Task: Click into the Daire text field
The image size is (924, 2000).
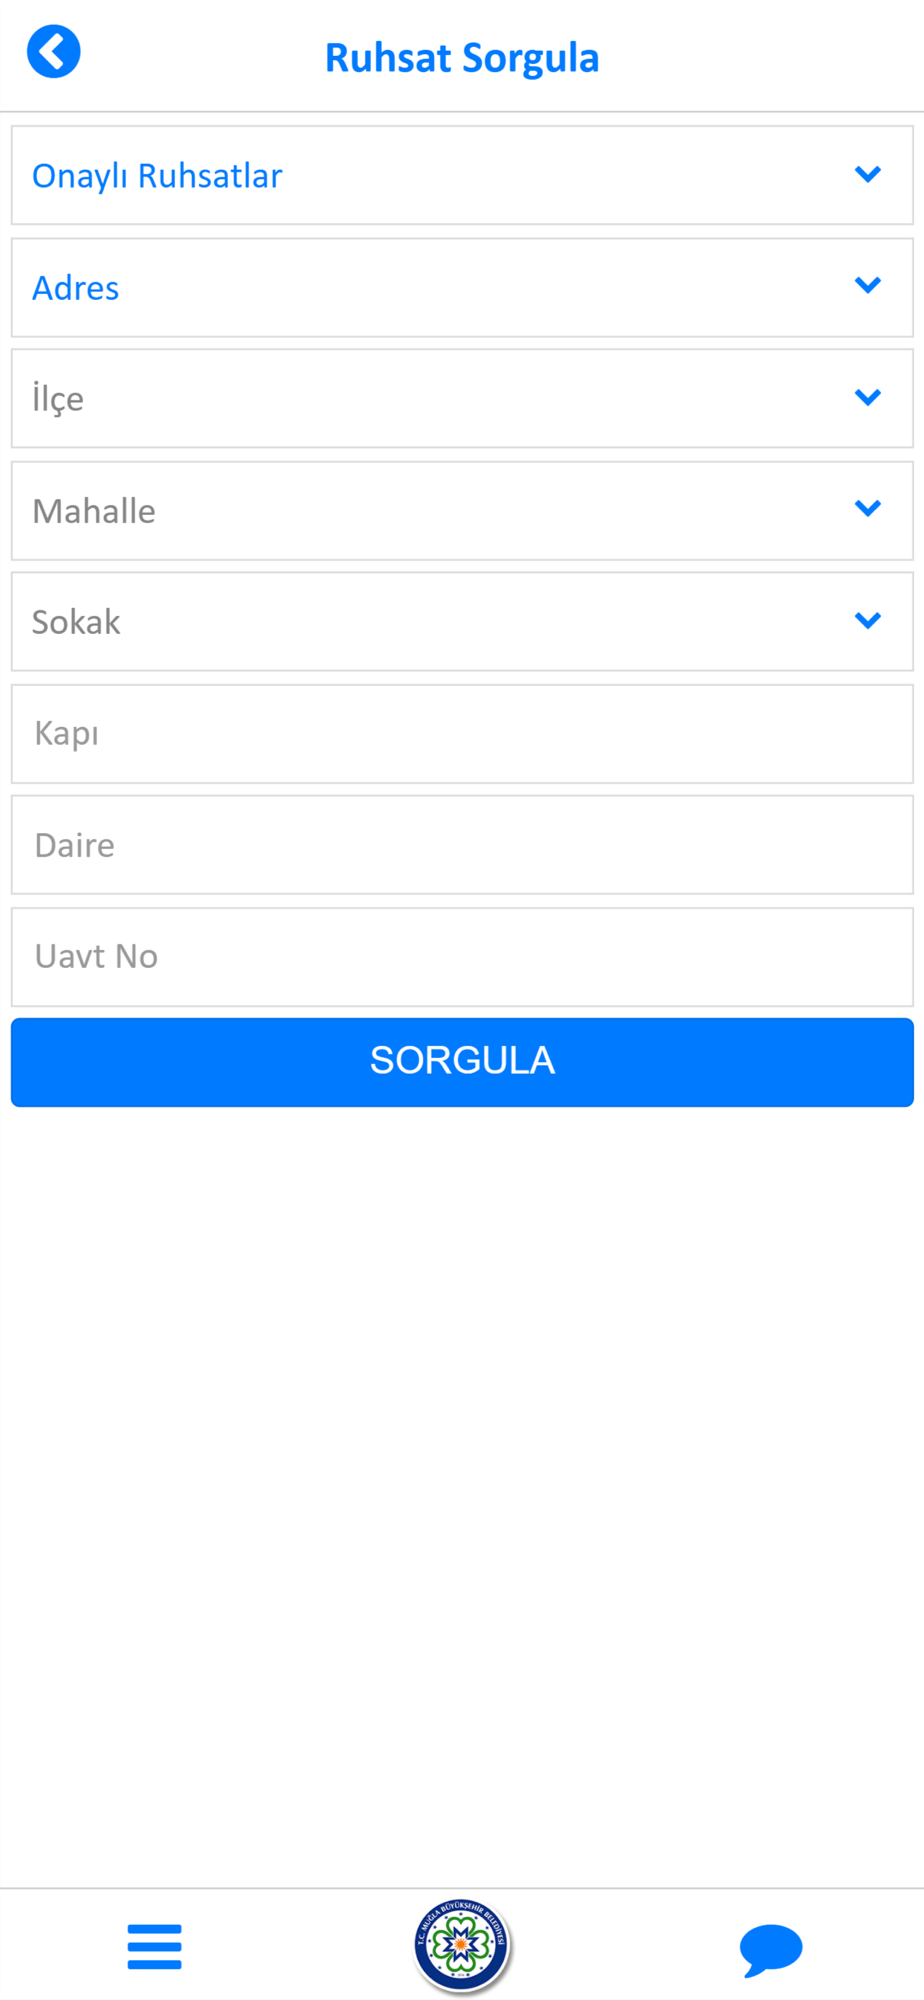Action: 462,845
